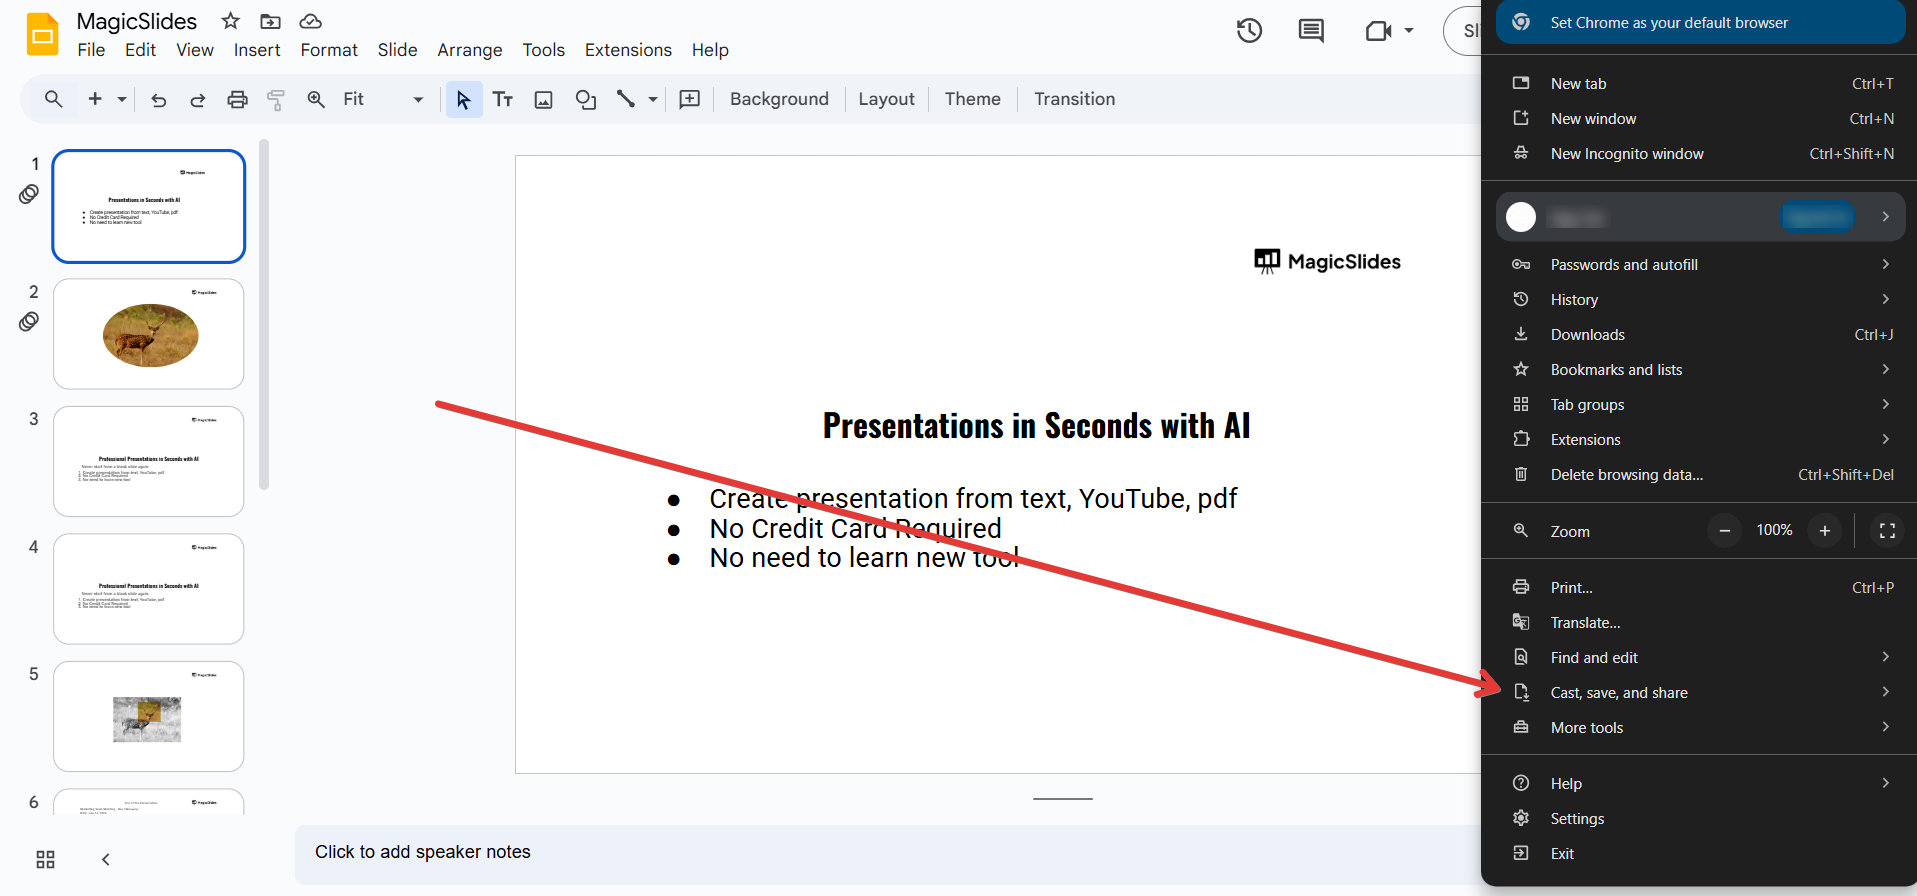Choose New Incognito window
The height and width of the screenshot is (896, 1917).
point(1700,154)
